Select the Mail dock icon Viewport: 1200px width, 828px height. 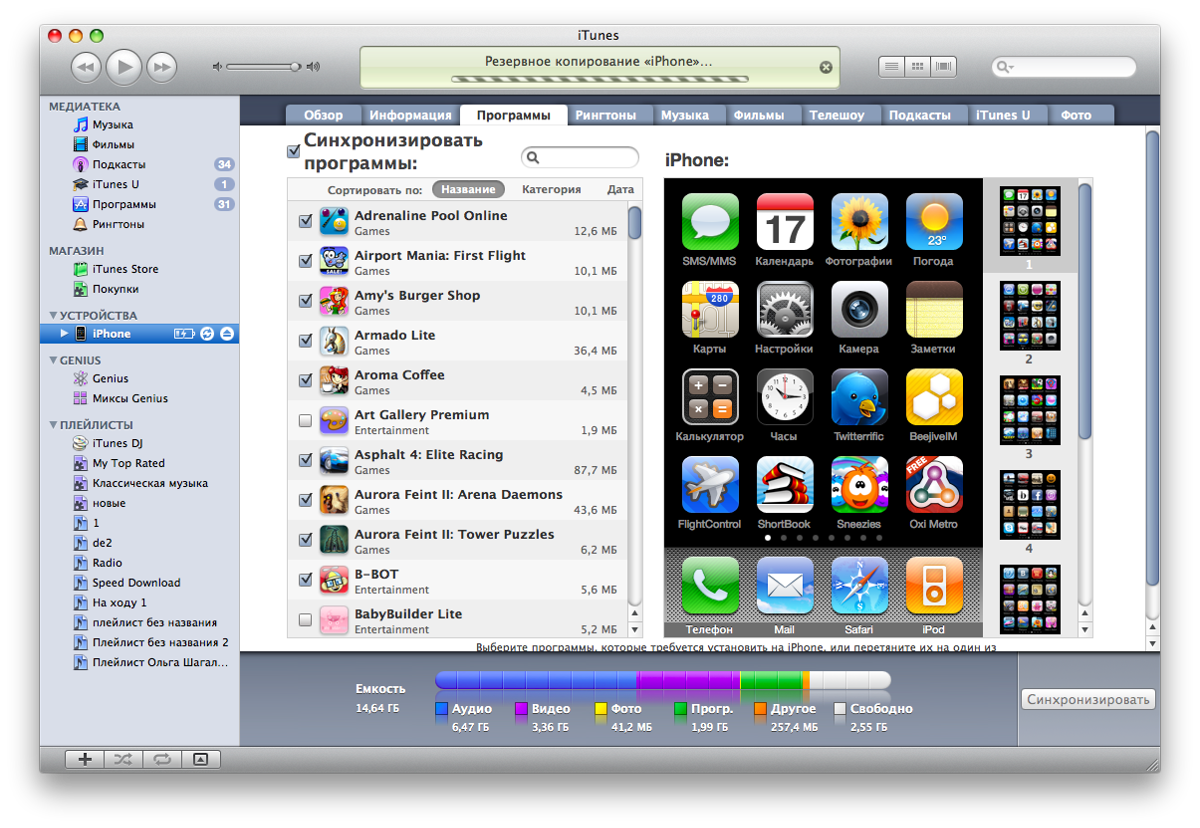[785, 586]
